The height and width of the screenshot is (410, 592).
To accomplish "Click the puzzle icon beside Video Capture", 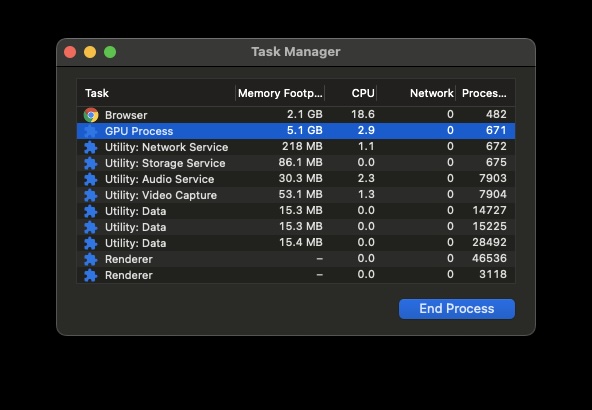I will pos(91,195).
